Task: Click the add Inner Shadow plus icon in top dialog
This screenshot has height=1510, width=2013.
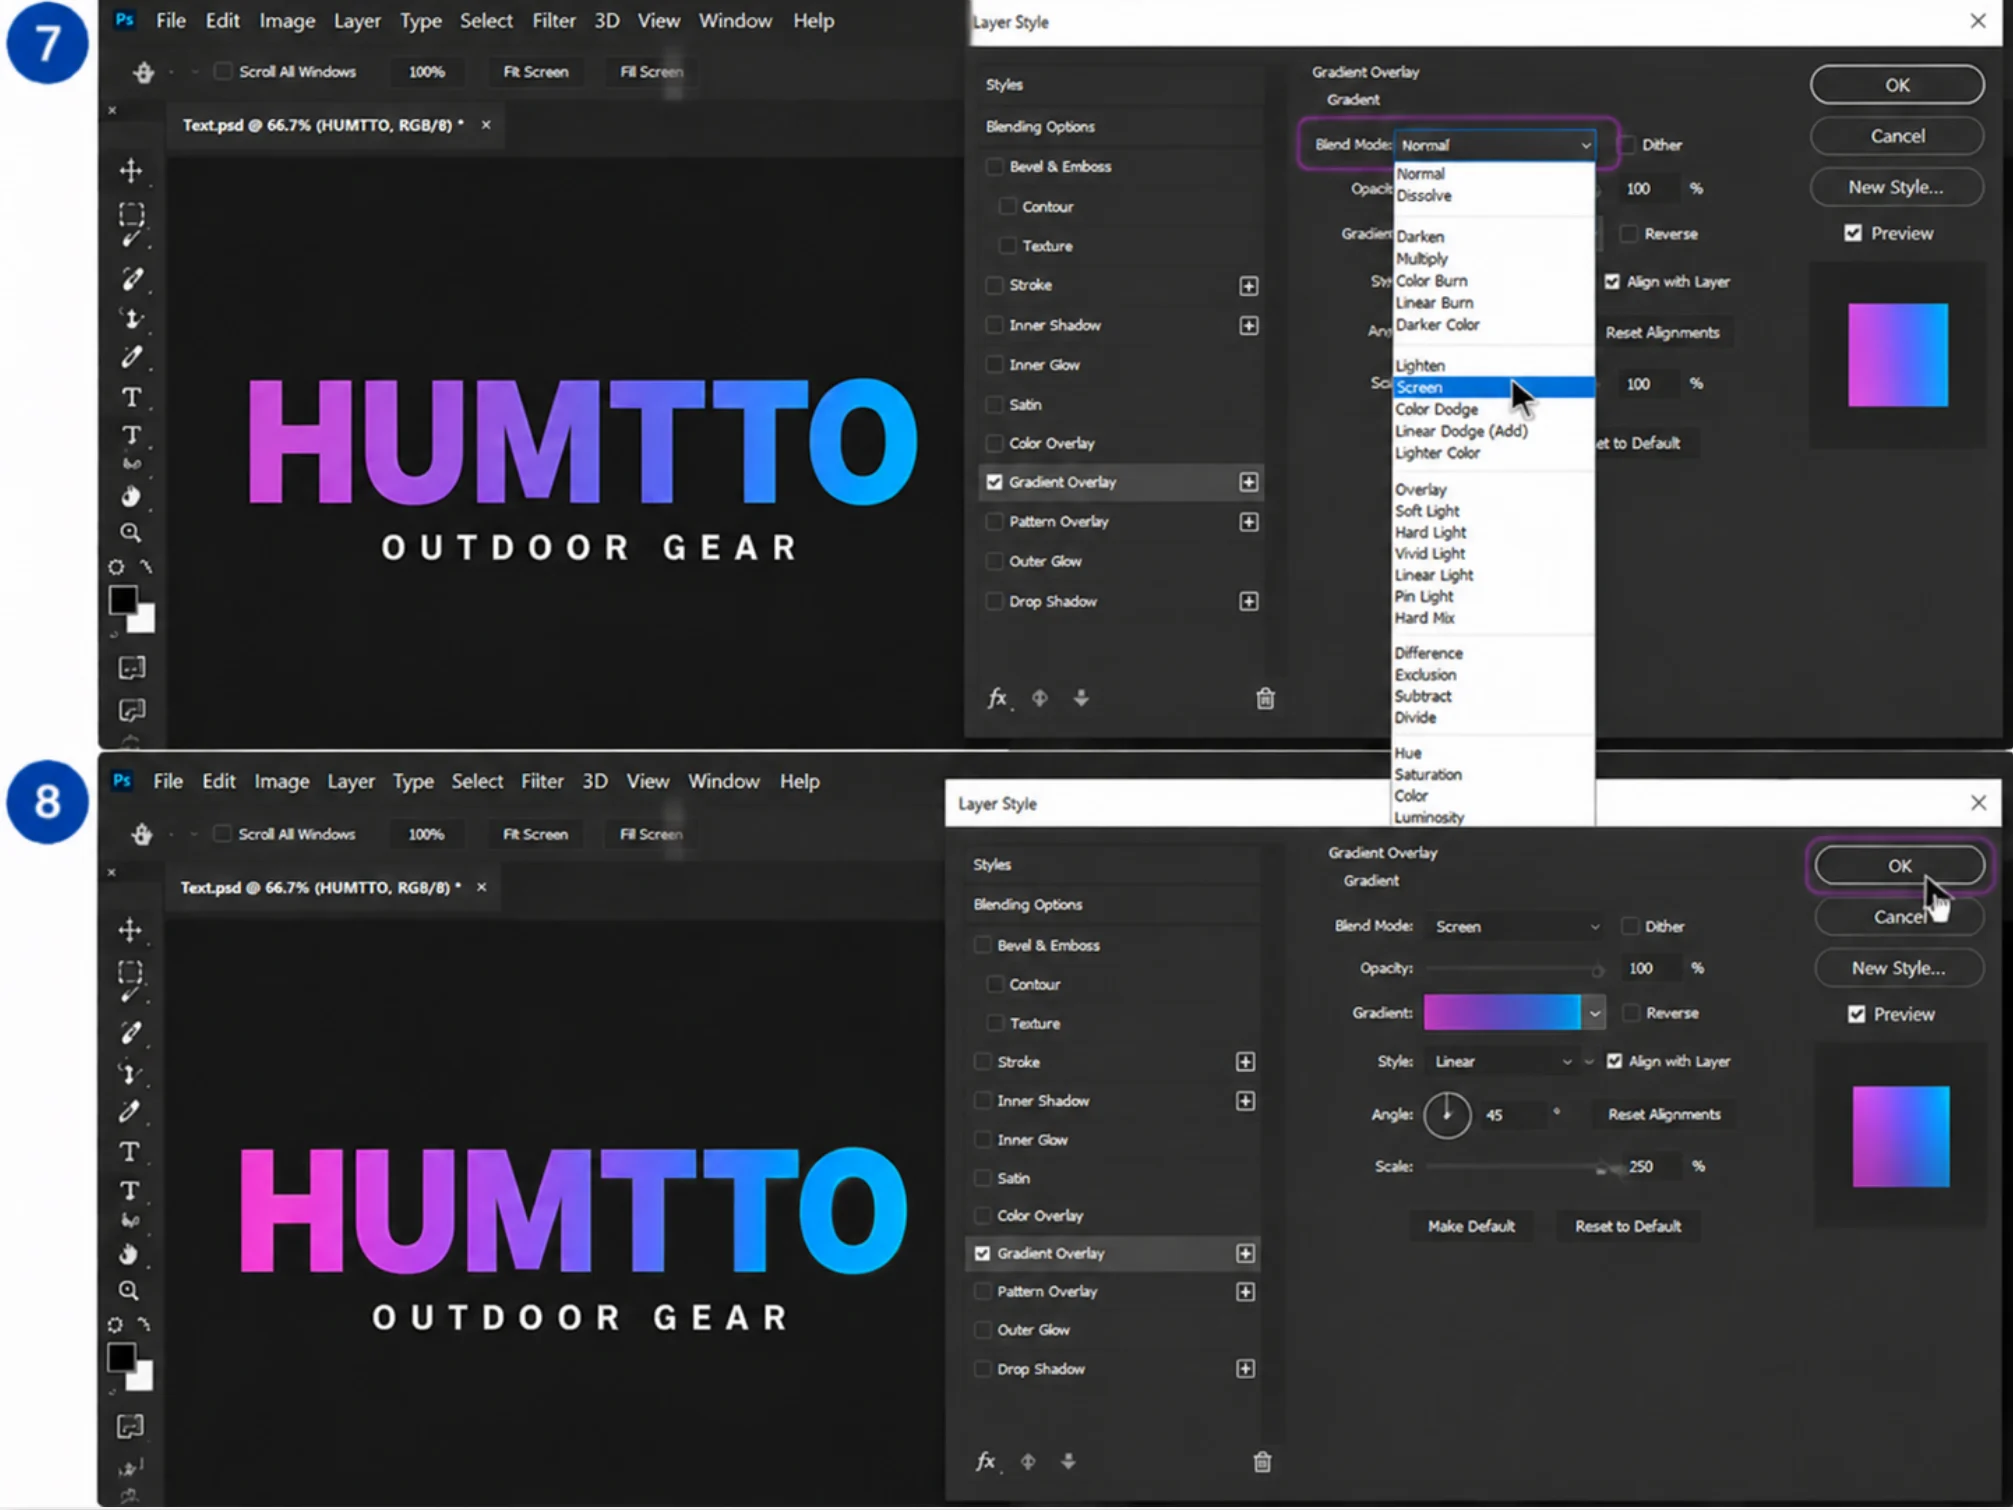Action: [x=1249, y=326]
